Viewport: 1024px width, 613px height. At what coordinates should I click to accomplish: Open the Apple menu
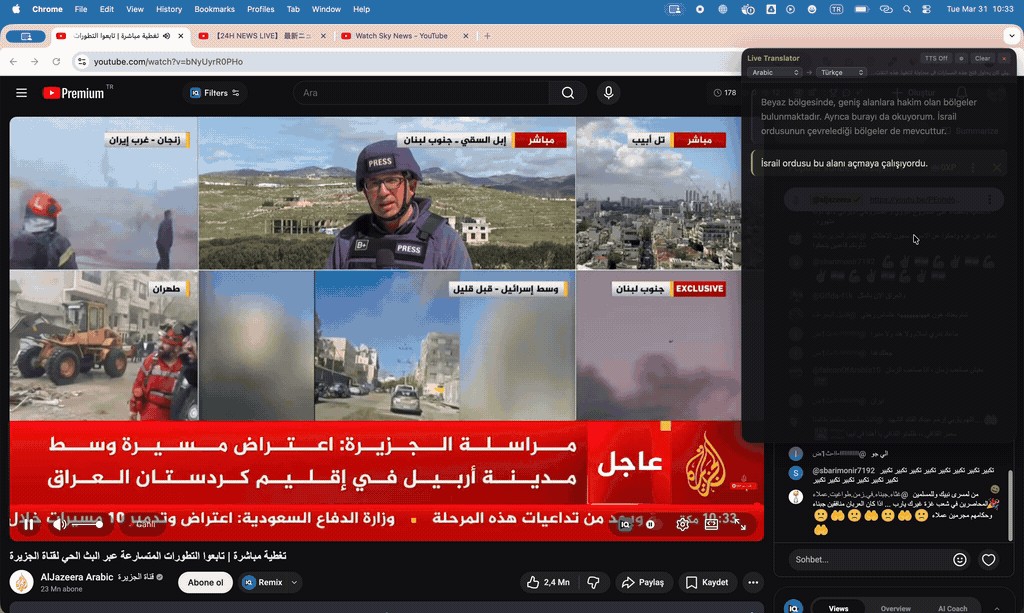tap(16, 9)
